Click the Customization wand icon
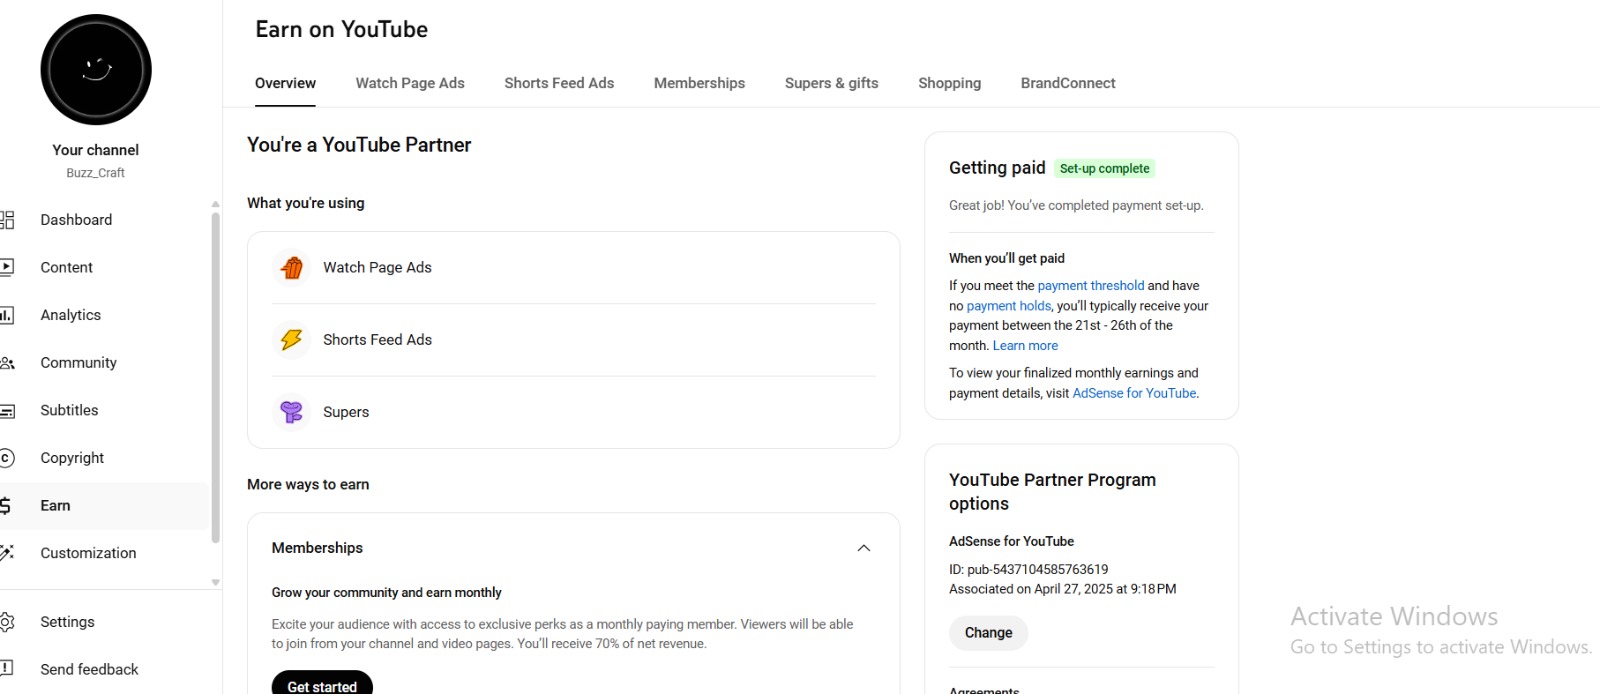1600x694 pixels. [x=7, y=553]
